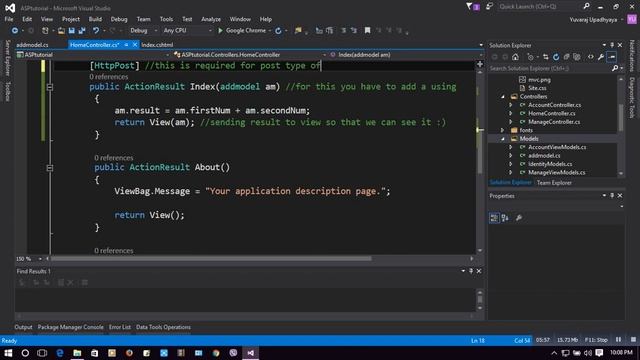The height and width of the screenshot is (360, 640).
Task: Click Show All Files icon in Solution Explorer
Action: [577, 57]
